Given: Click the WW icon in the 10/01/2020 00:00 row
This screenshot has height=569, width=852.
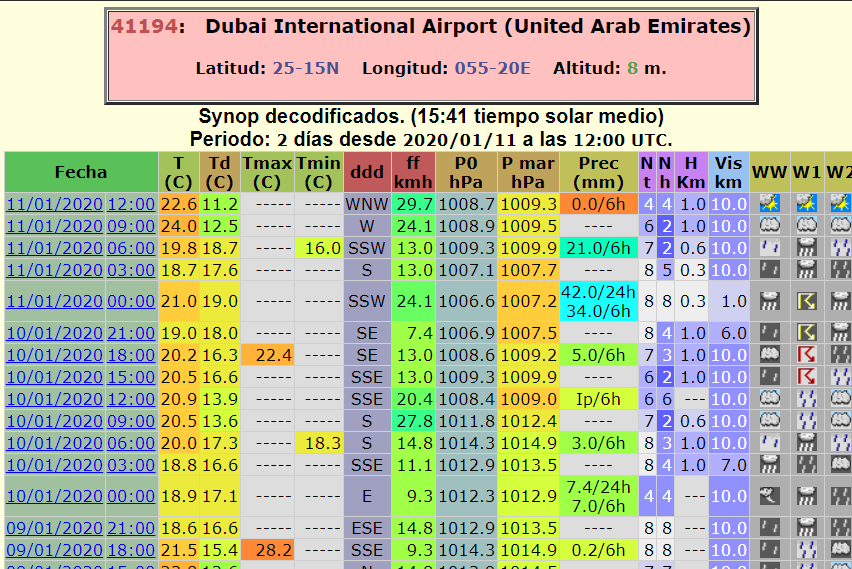Looking at the screenshot, I should pos(770,496).
